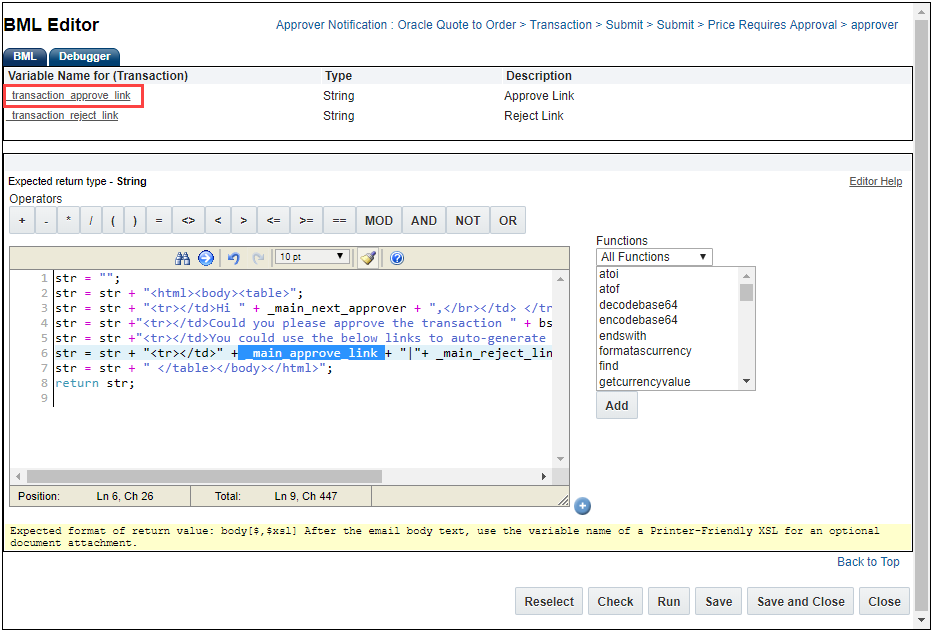This screenshot has height=632, width=933.
Task: Open editor help question mark icon
Action: pyautogui.click(x=397, y=258)
